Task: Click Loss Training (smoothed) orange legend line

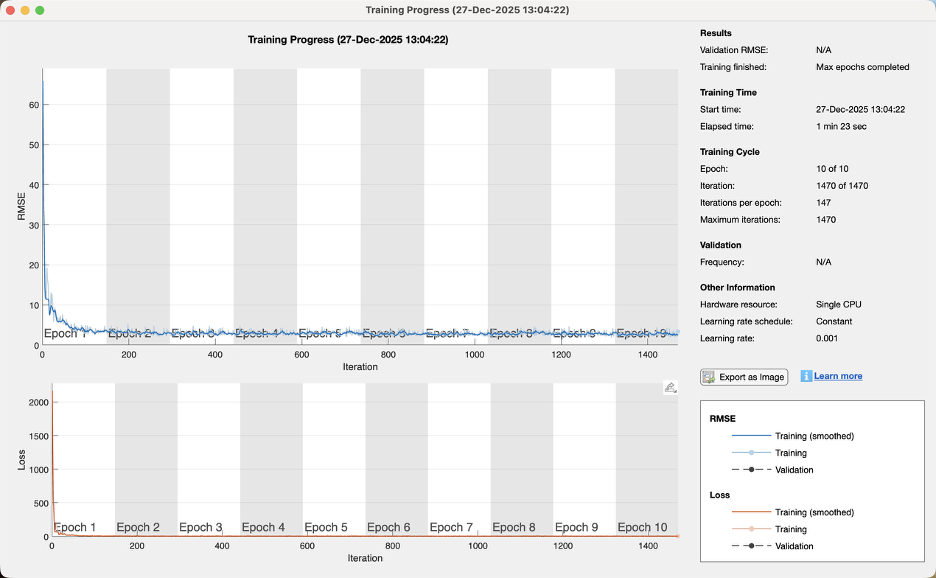Action: 751,512
